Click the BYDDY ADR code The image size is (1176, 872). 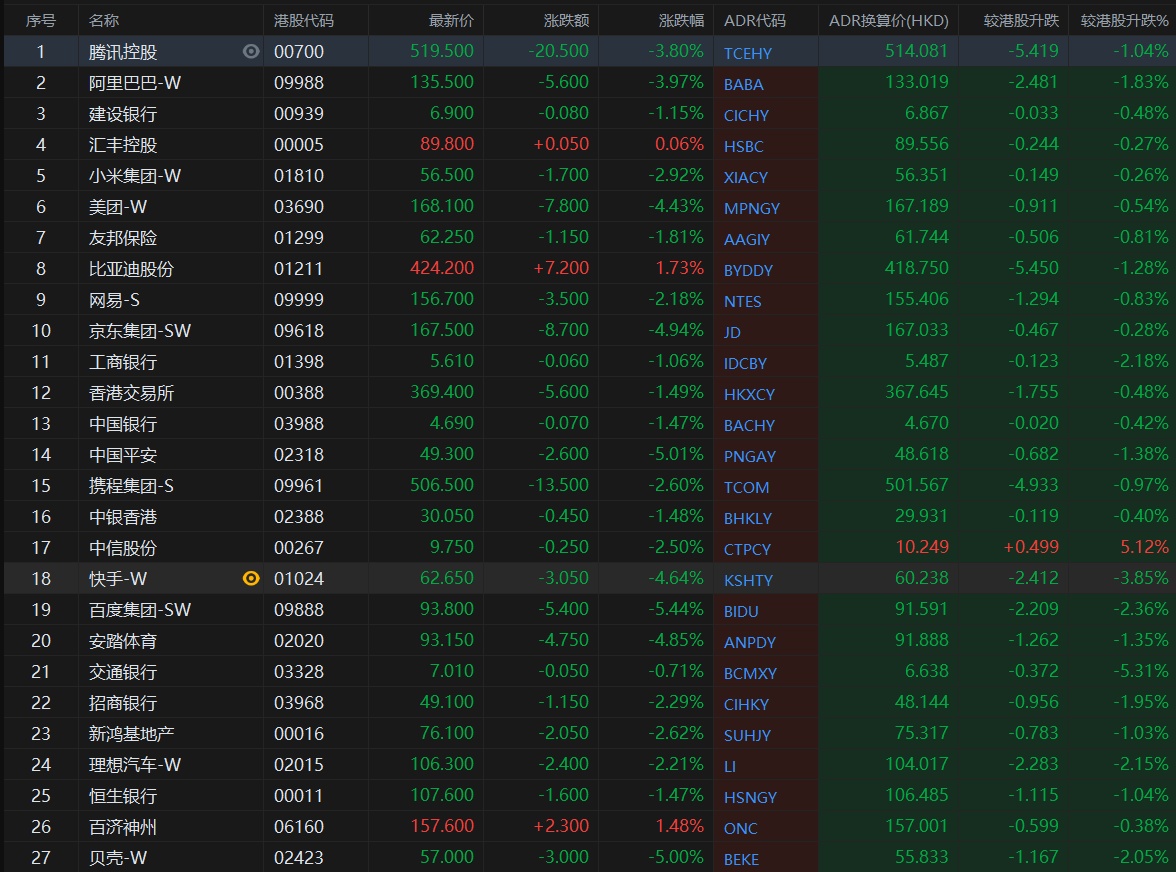tap(748, 270)
